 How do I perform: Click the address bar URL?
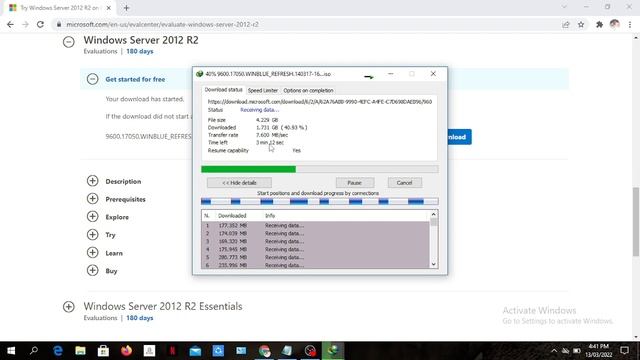click(162, 24)
